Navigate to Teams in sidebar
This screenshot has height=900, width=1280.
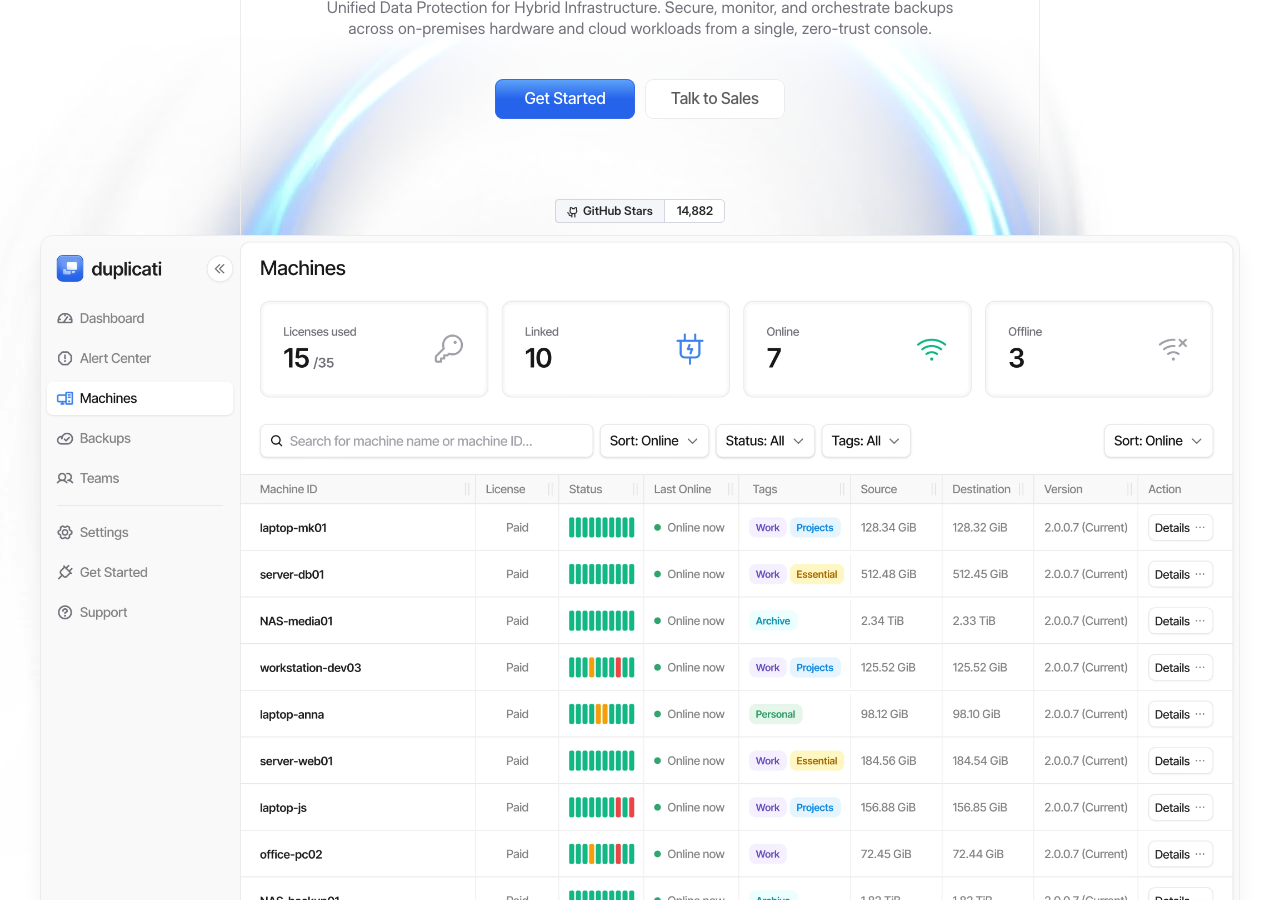point(140,478)
